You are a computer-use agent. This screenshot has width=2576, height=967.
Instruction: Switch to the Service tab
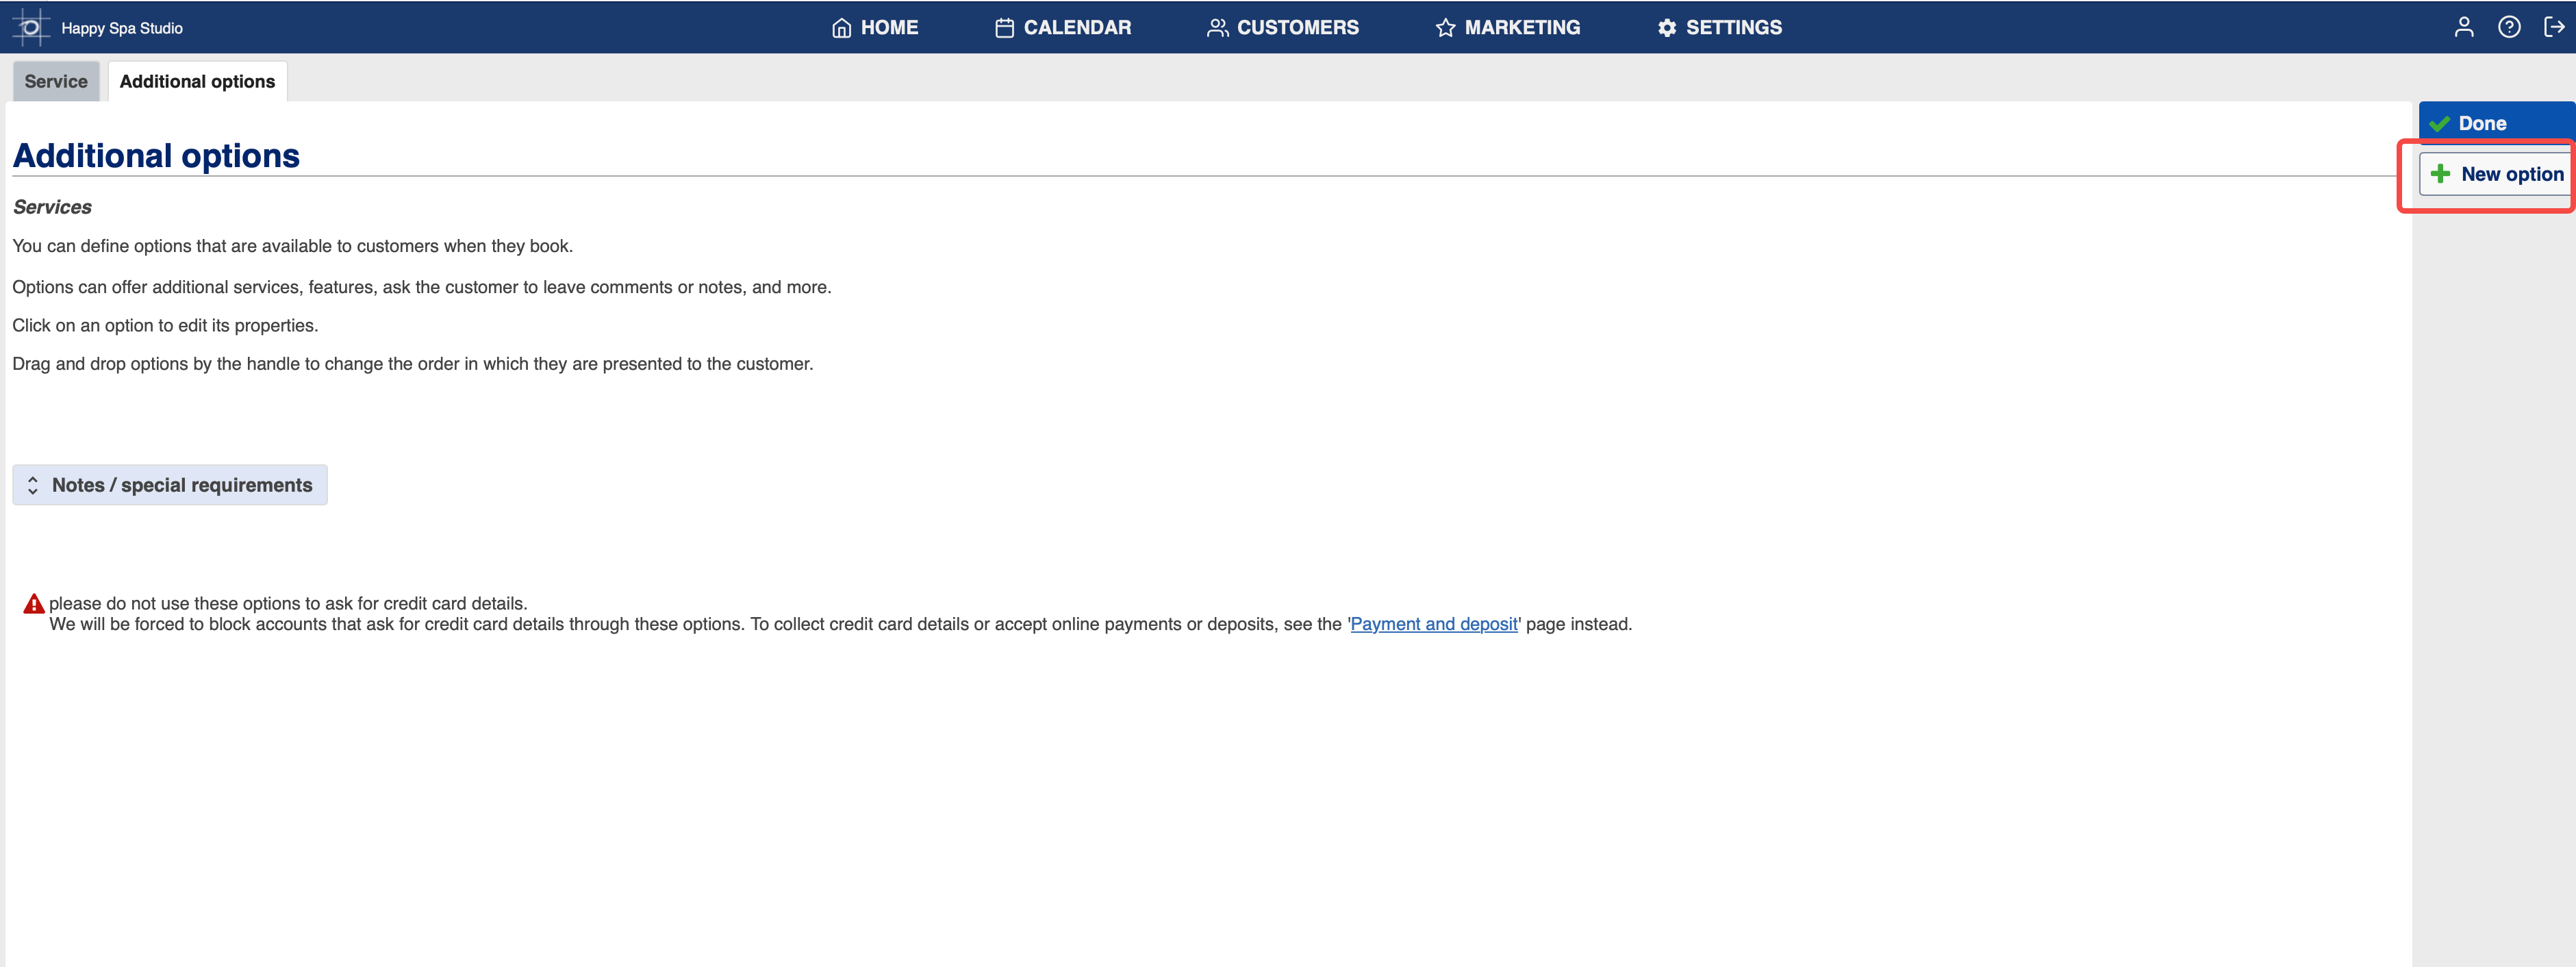(x=56, y=82)
